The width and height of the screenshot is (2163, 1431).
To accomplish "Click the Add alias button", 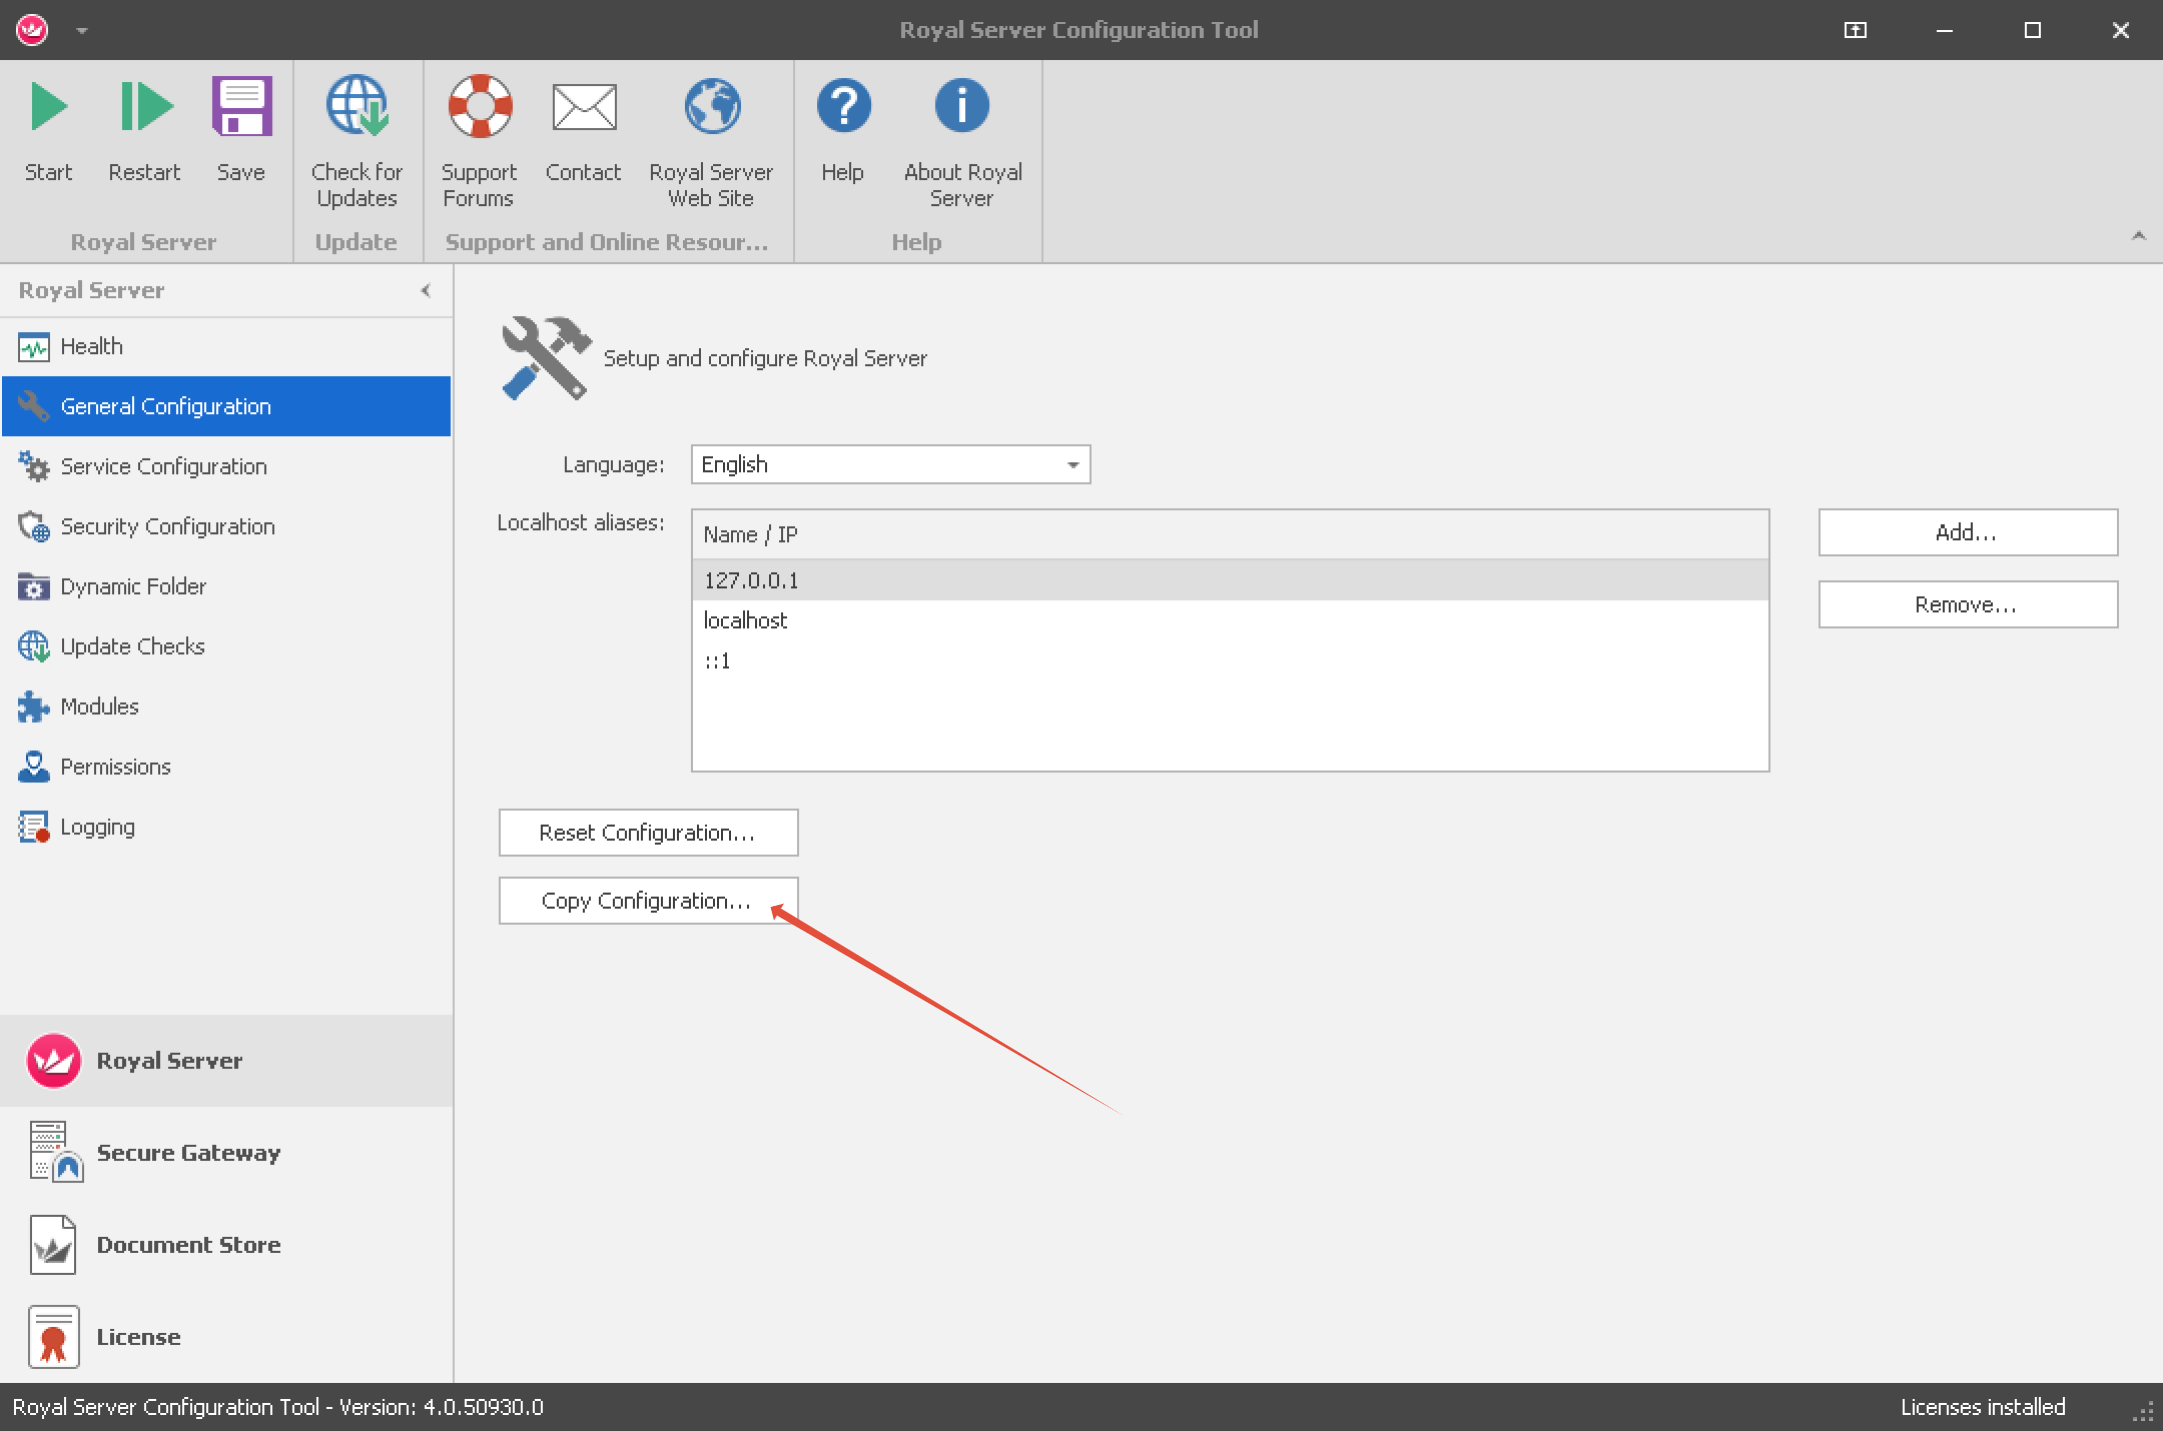I will point(1966,533).
